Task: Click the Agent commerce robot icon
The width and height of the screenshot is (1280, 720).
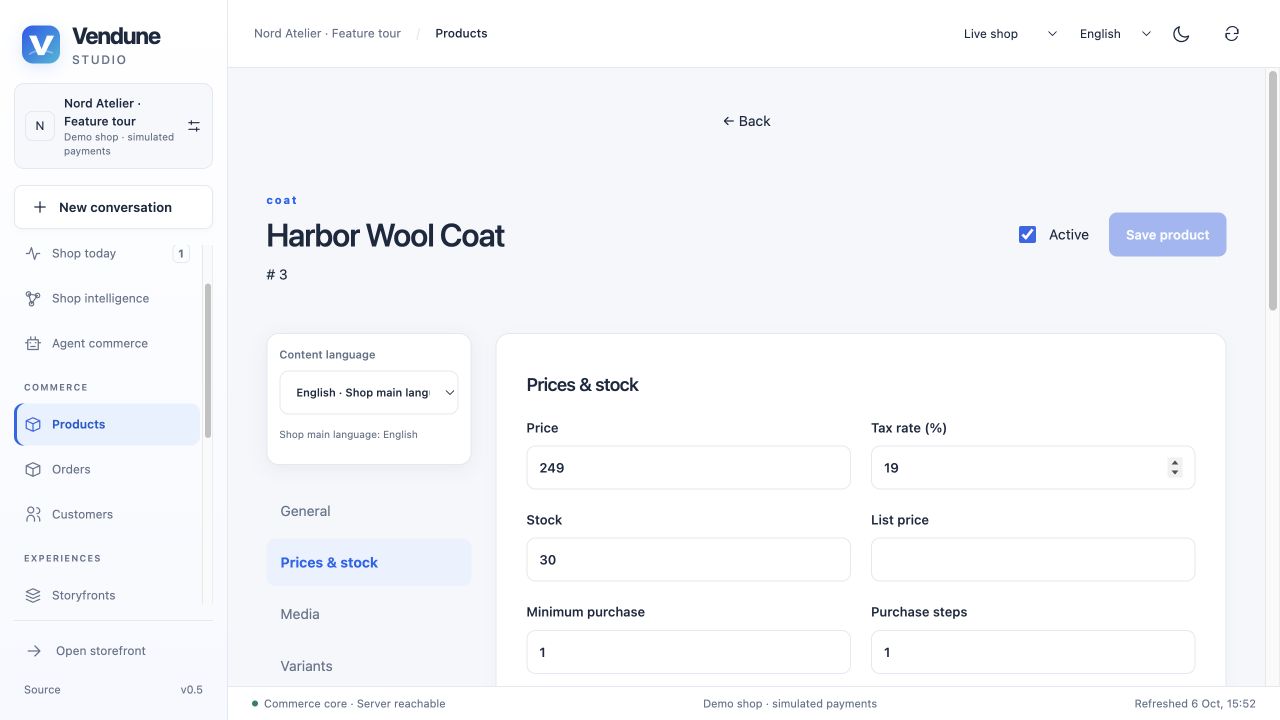Action: tap(33, 343)
